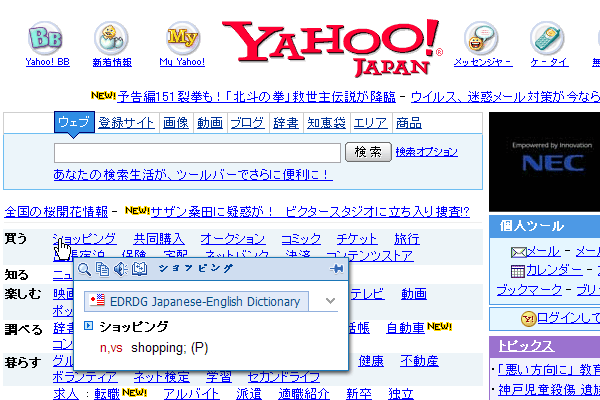Open the セカンドライフ link

click(284, 377)
